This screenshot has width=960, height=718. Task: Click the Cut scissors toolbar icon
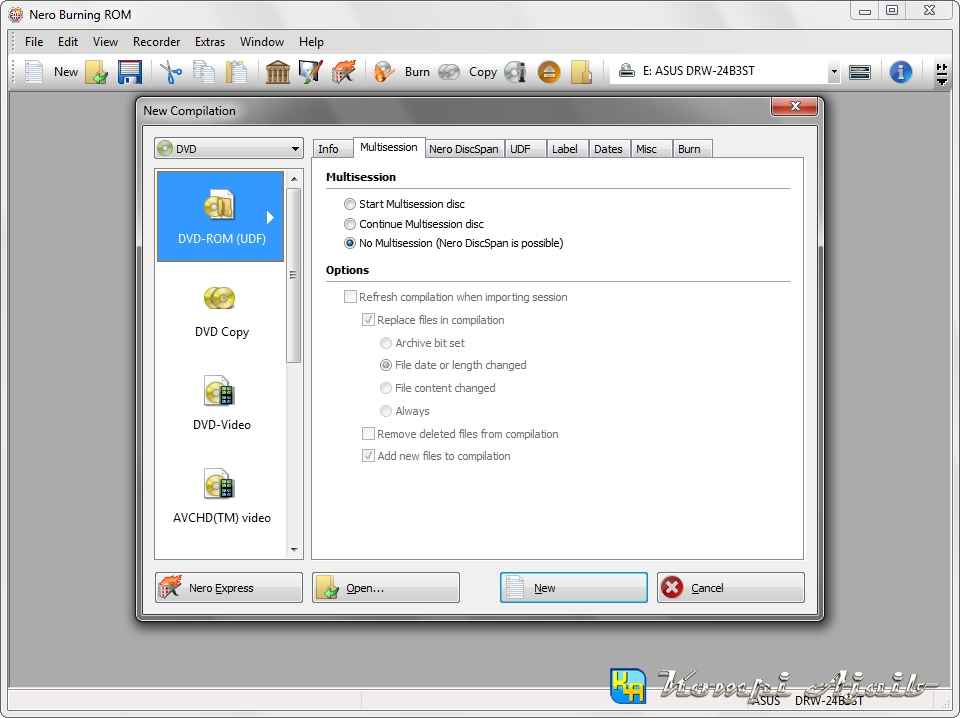point(169,71)
